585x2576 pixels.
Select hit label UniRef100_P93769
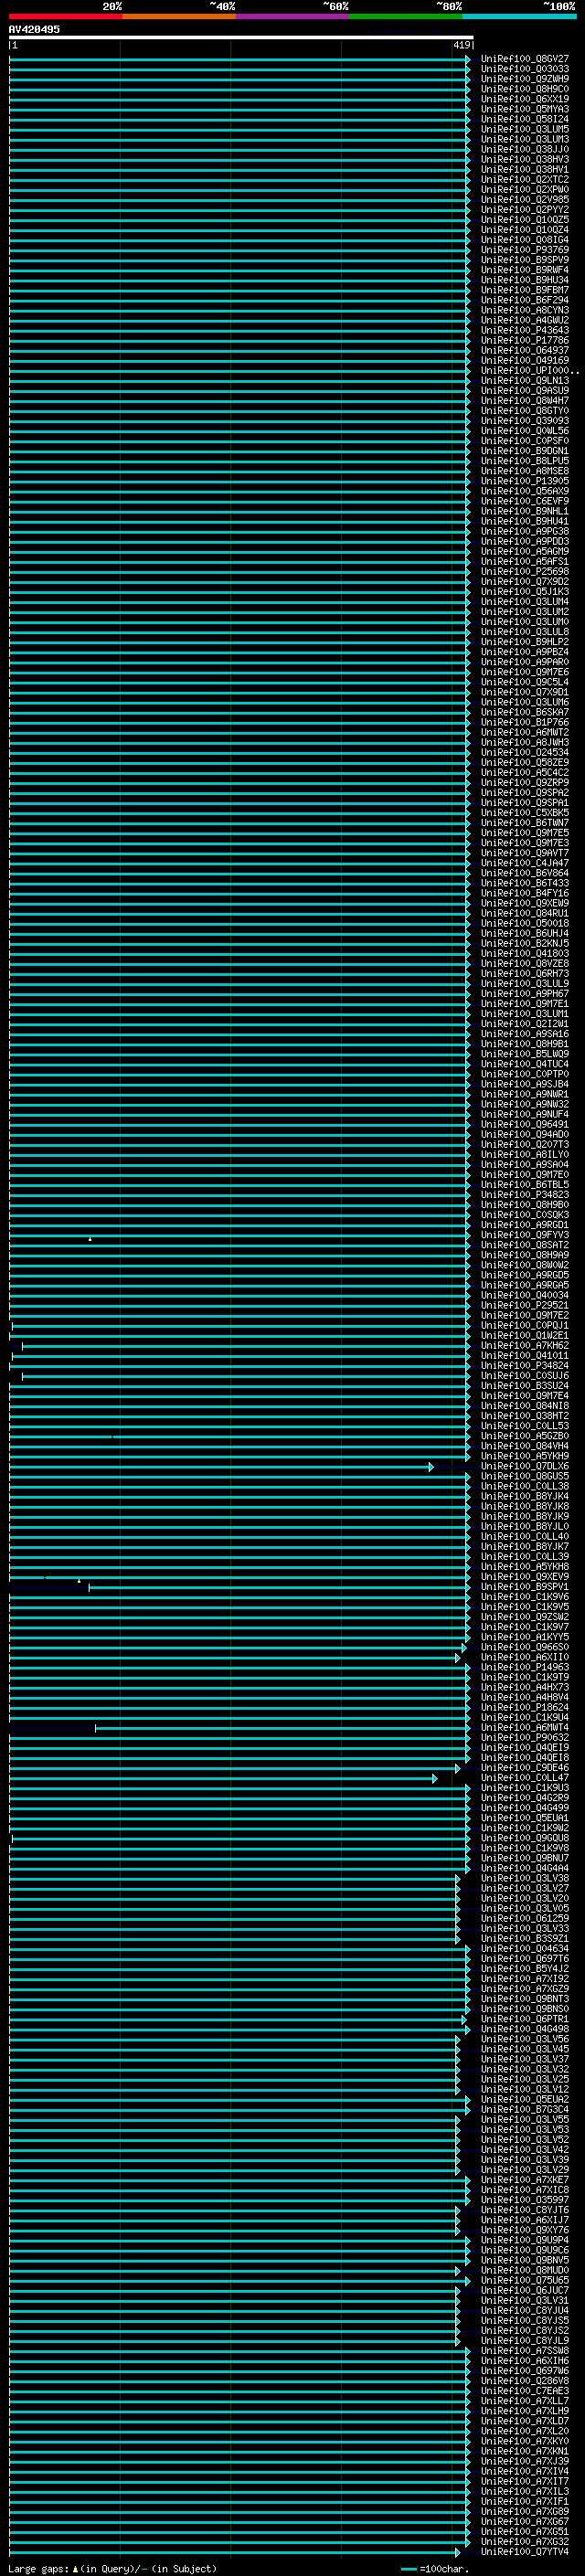tap(525, 250)
